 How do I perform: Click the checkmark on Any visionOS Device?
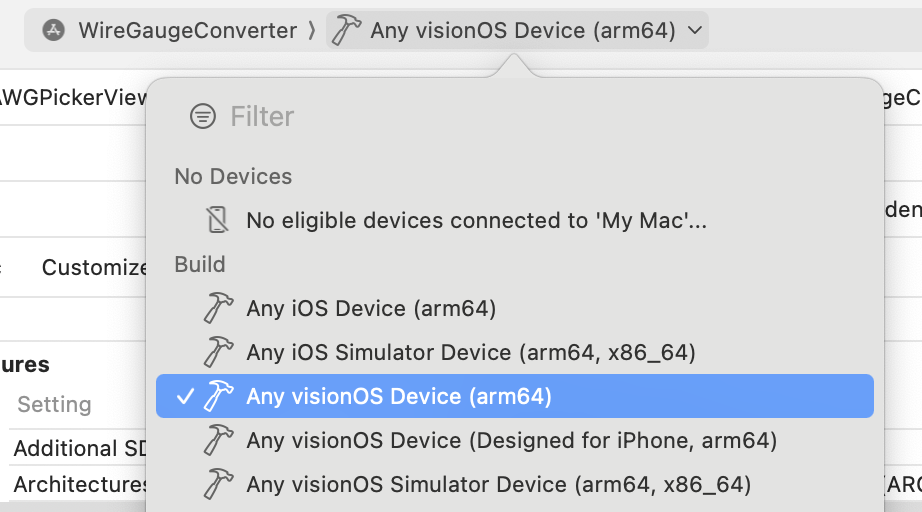pos(185,397)
